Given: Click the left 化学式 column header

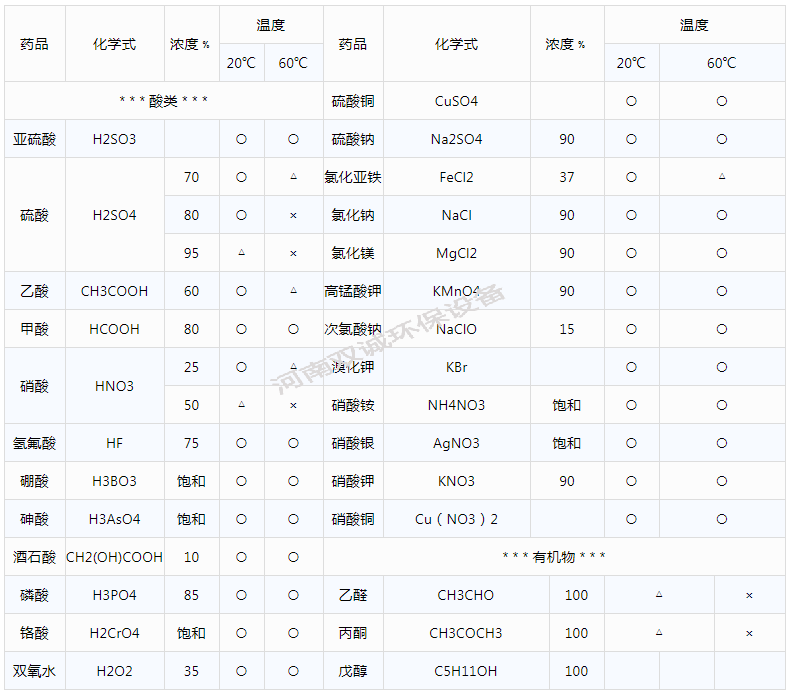Looking at the screenshot, I should click(115, 45).
